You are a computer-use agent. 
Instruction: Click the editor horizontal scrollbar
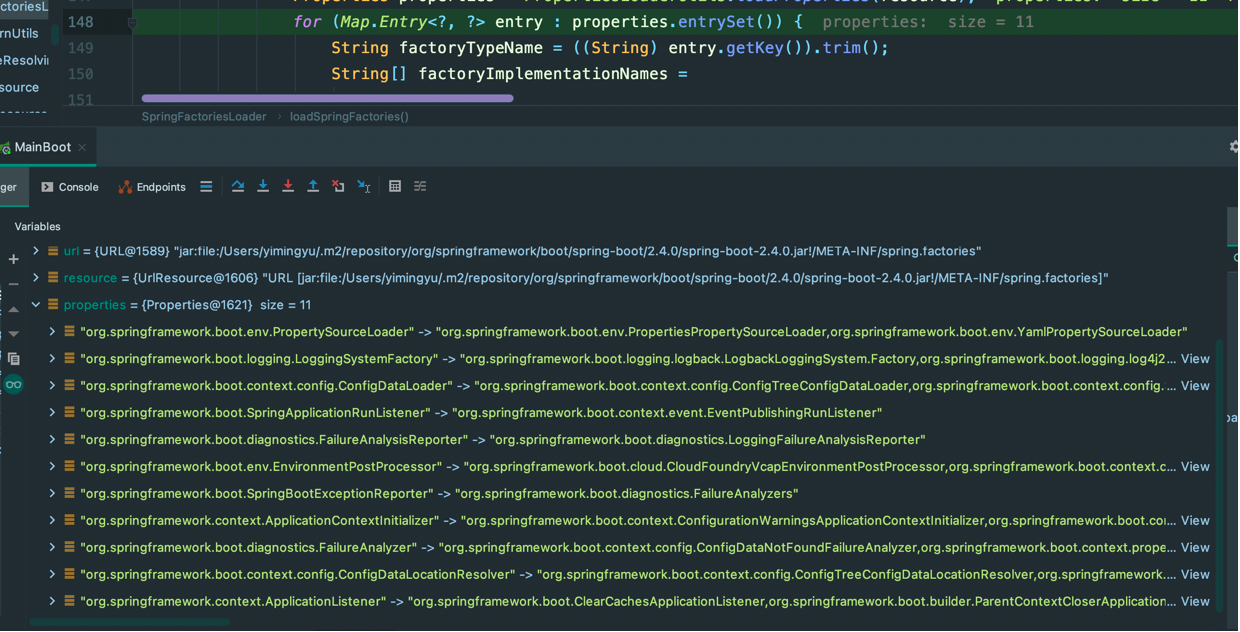coord(327,99)
